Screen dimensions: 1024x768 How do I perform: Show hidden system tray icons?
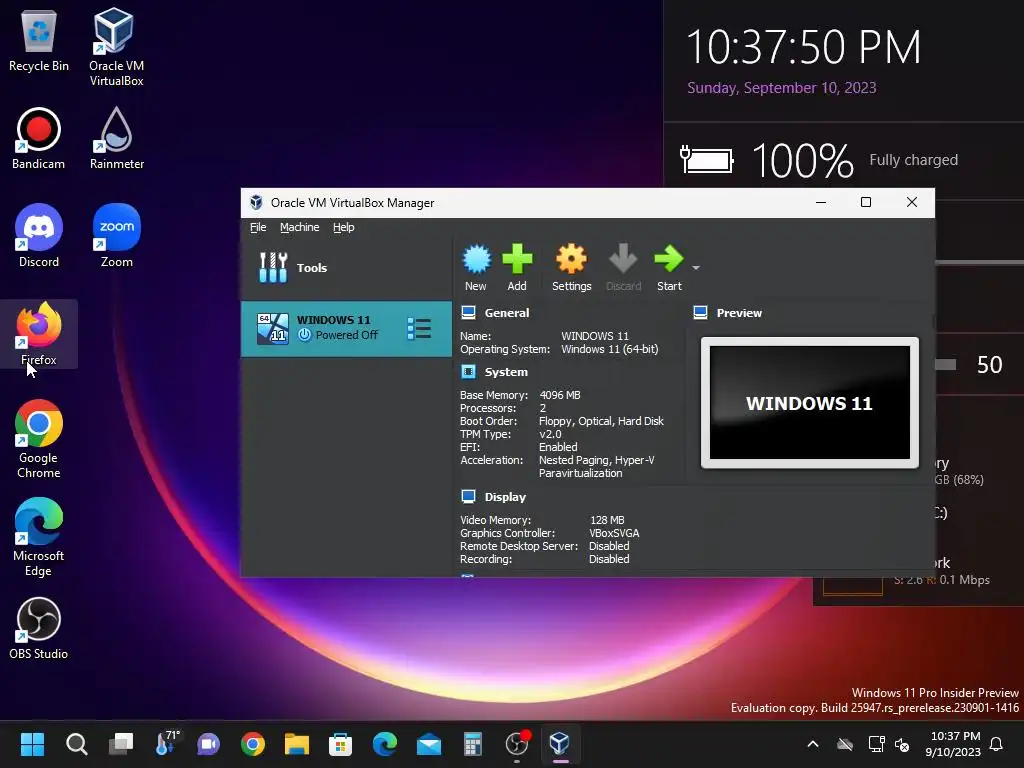[813, 744]
